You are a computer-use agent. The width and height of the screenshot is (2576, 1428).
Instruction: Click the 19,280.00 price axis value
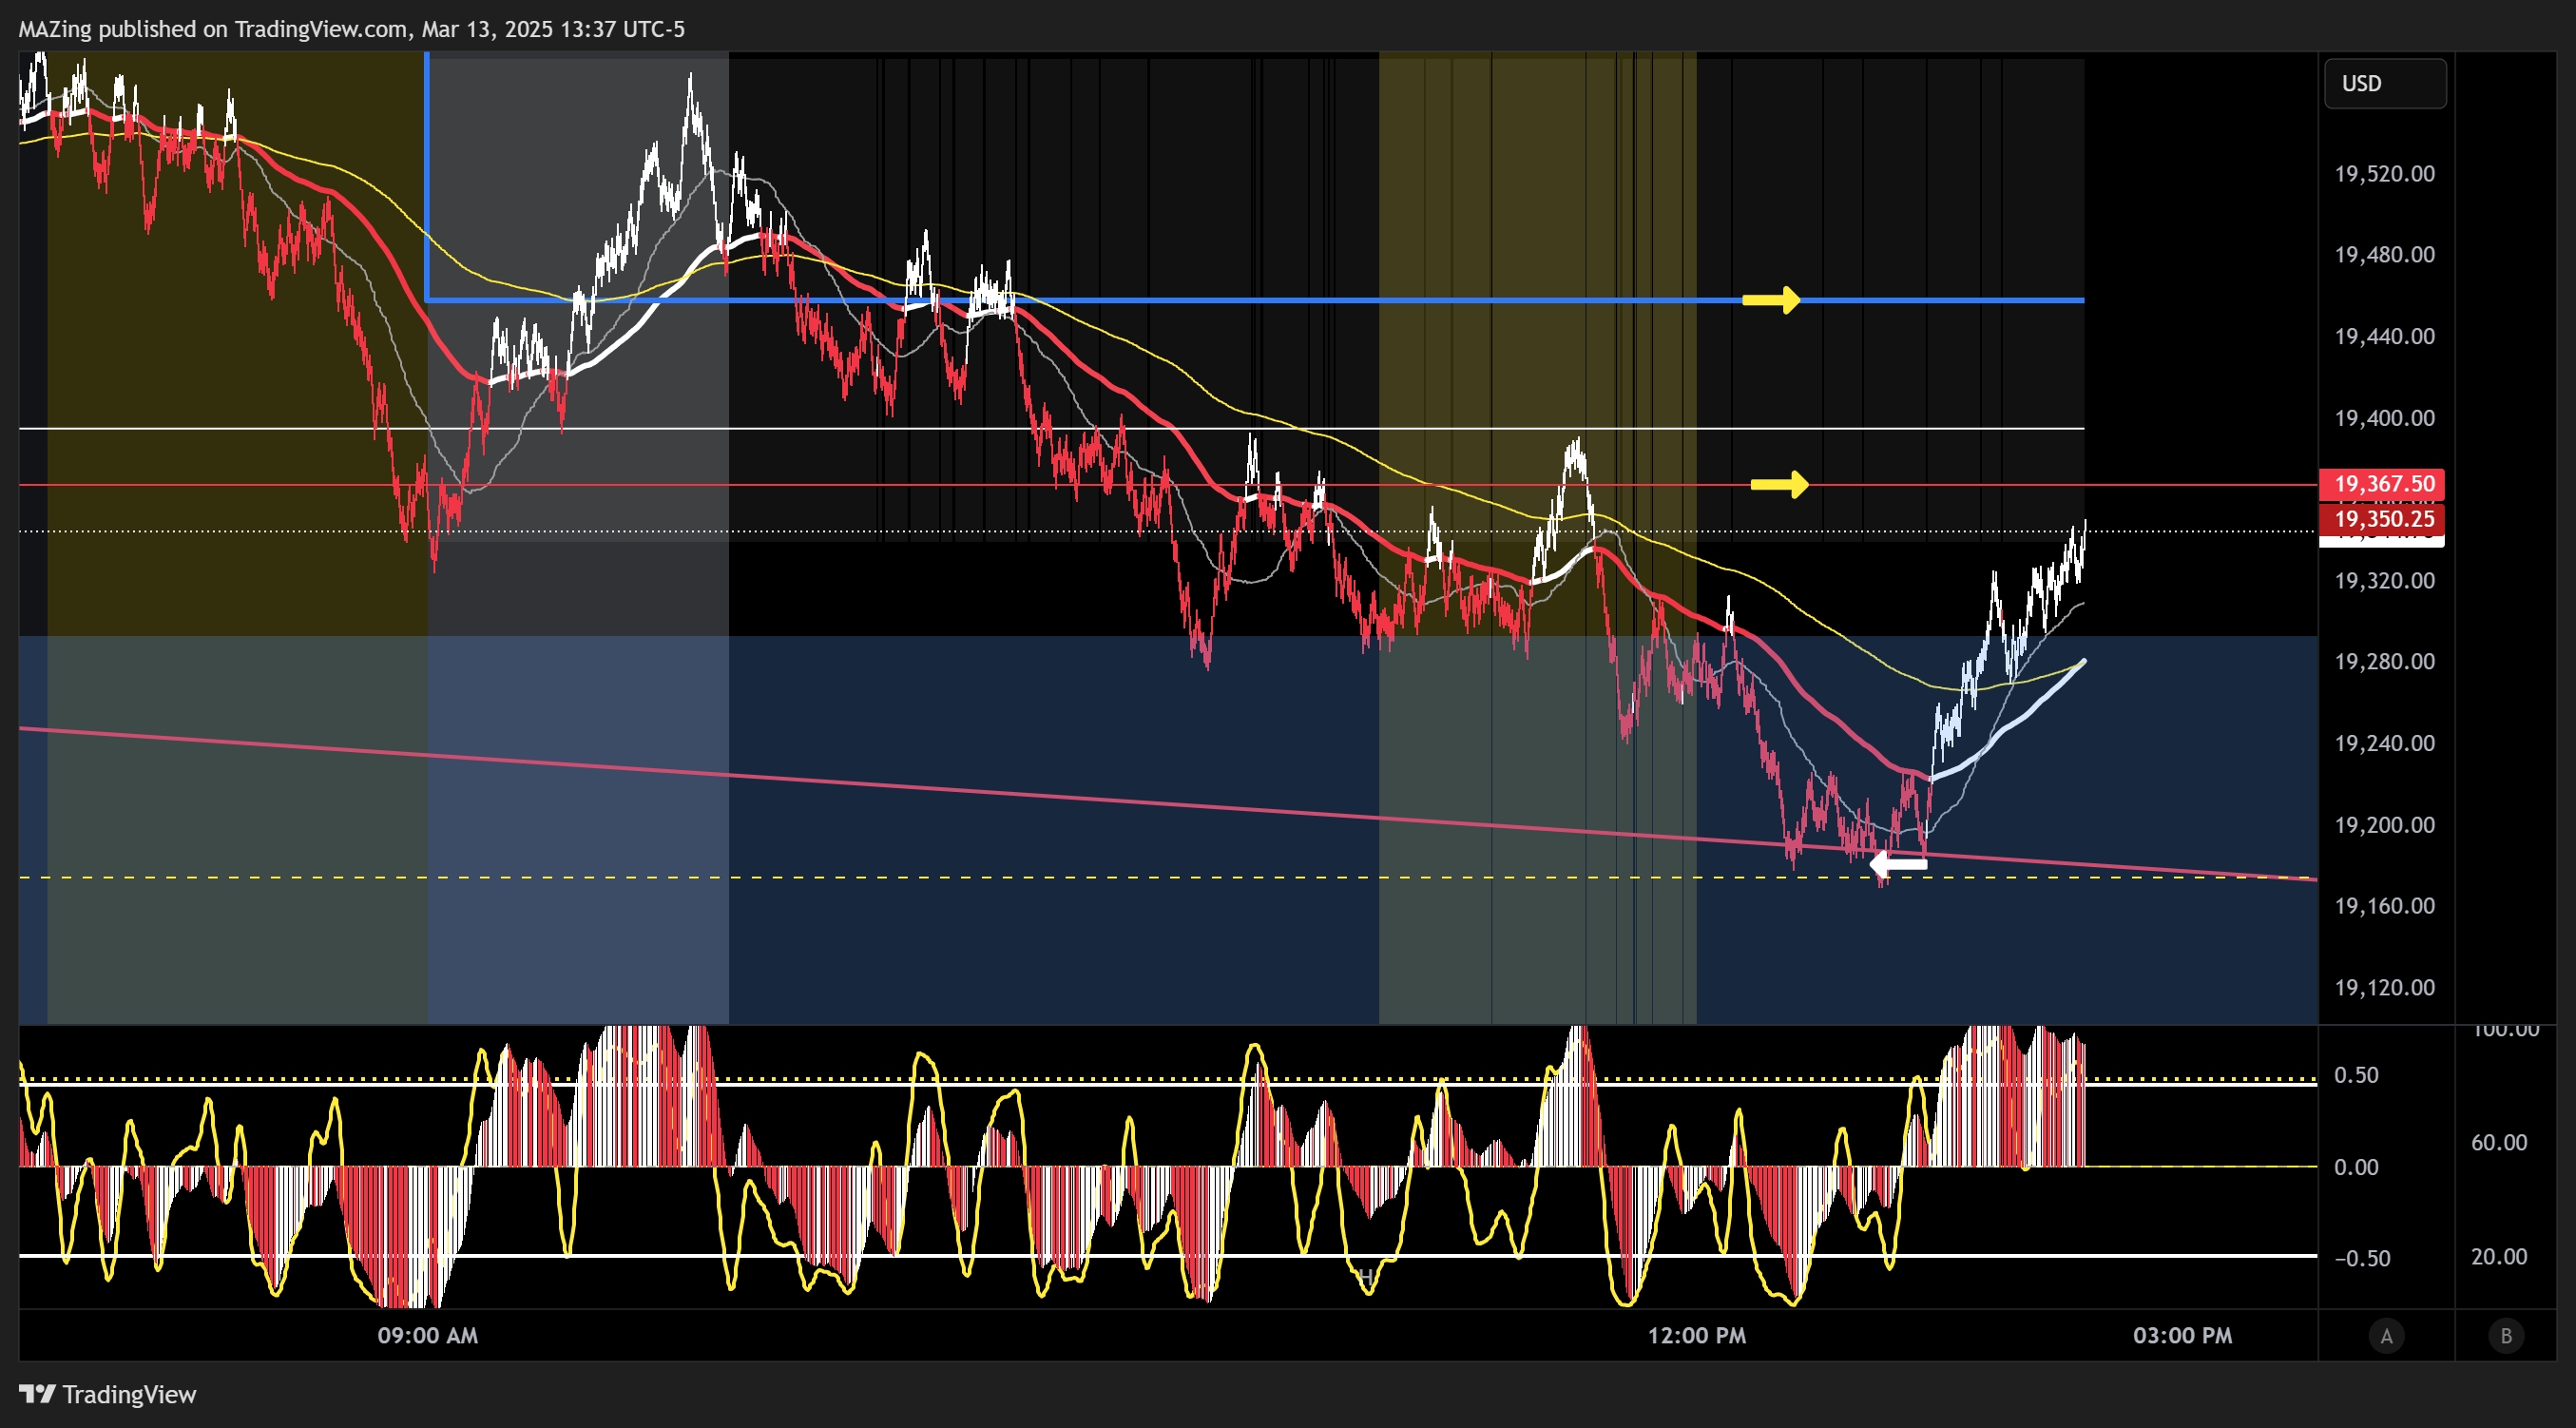click(2384, 662)
